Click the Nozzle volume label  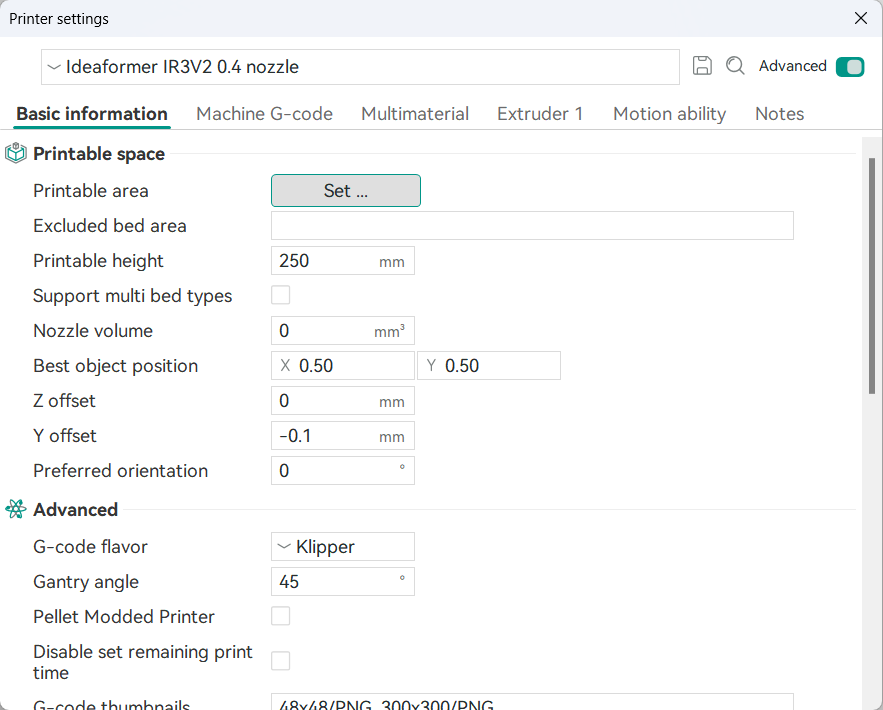pos(93,331)
